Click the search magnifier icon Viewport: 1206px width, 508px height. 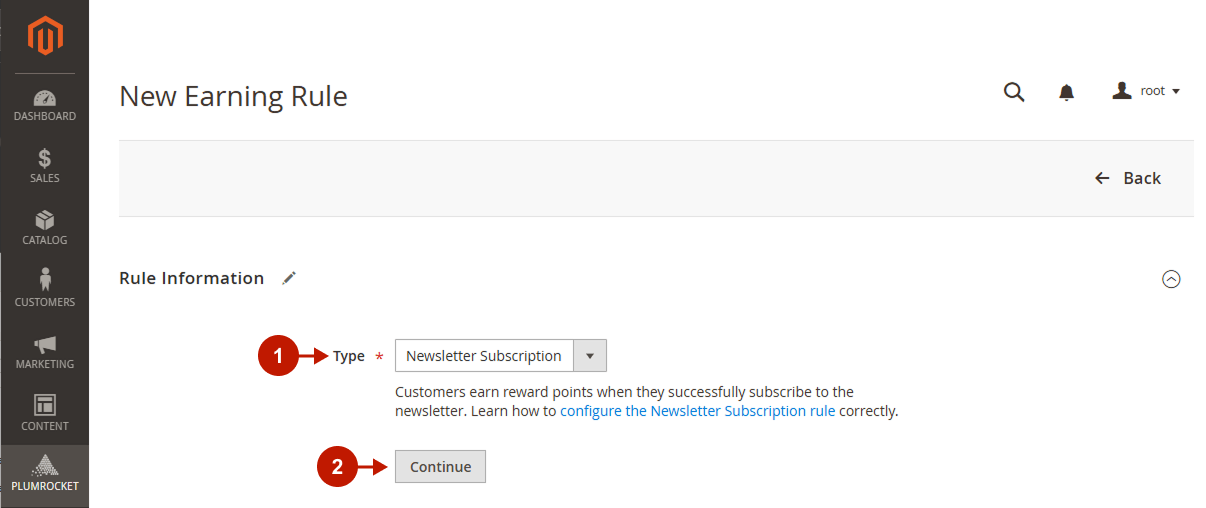(1014, 92)
